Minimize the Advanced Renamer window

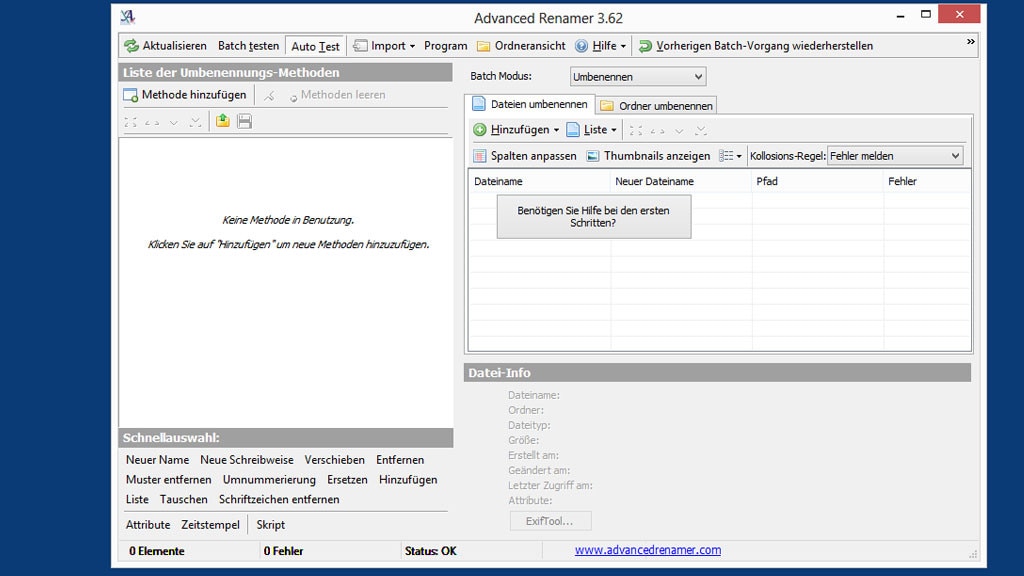[x=901, y=14]
